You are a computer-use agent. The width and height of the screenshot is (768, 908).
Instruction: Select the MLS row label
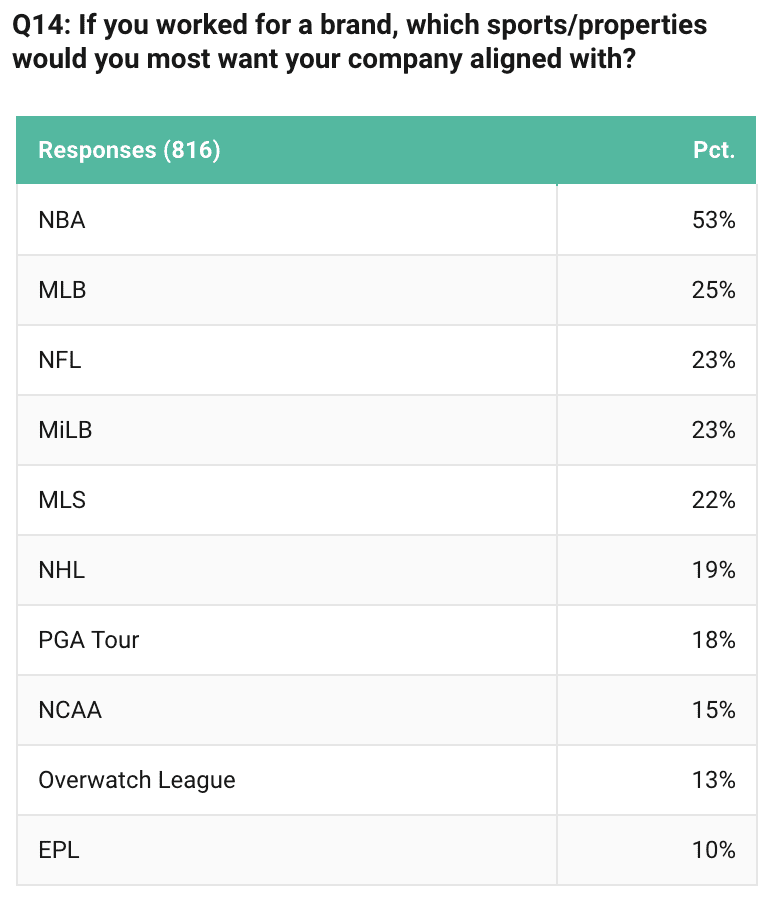point(62,500)
